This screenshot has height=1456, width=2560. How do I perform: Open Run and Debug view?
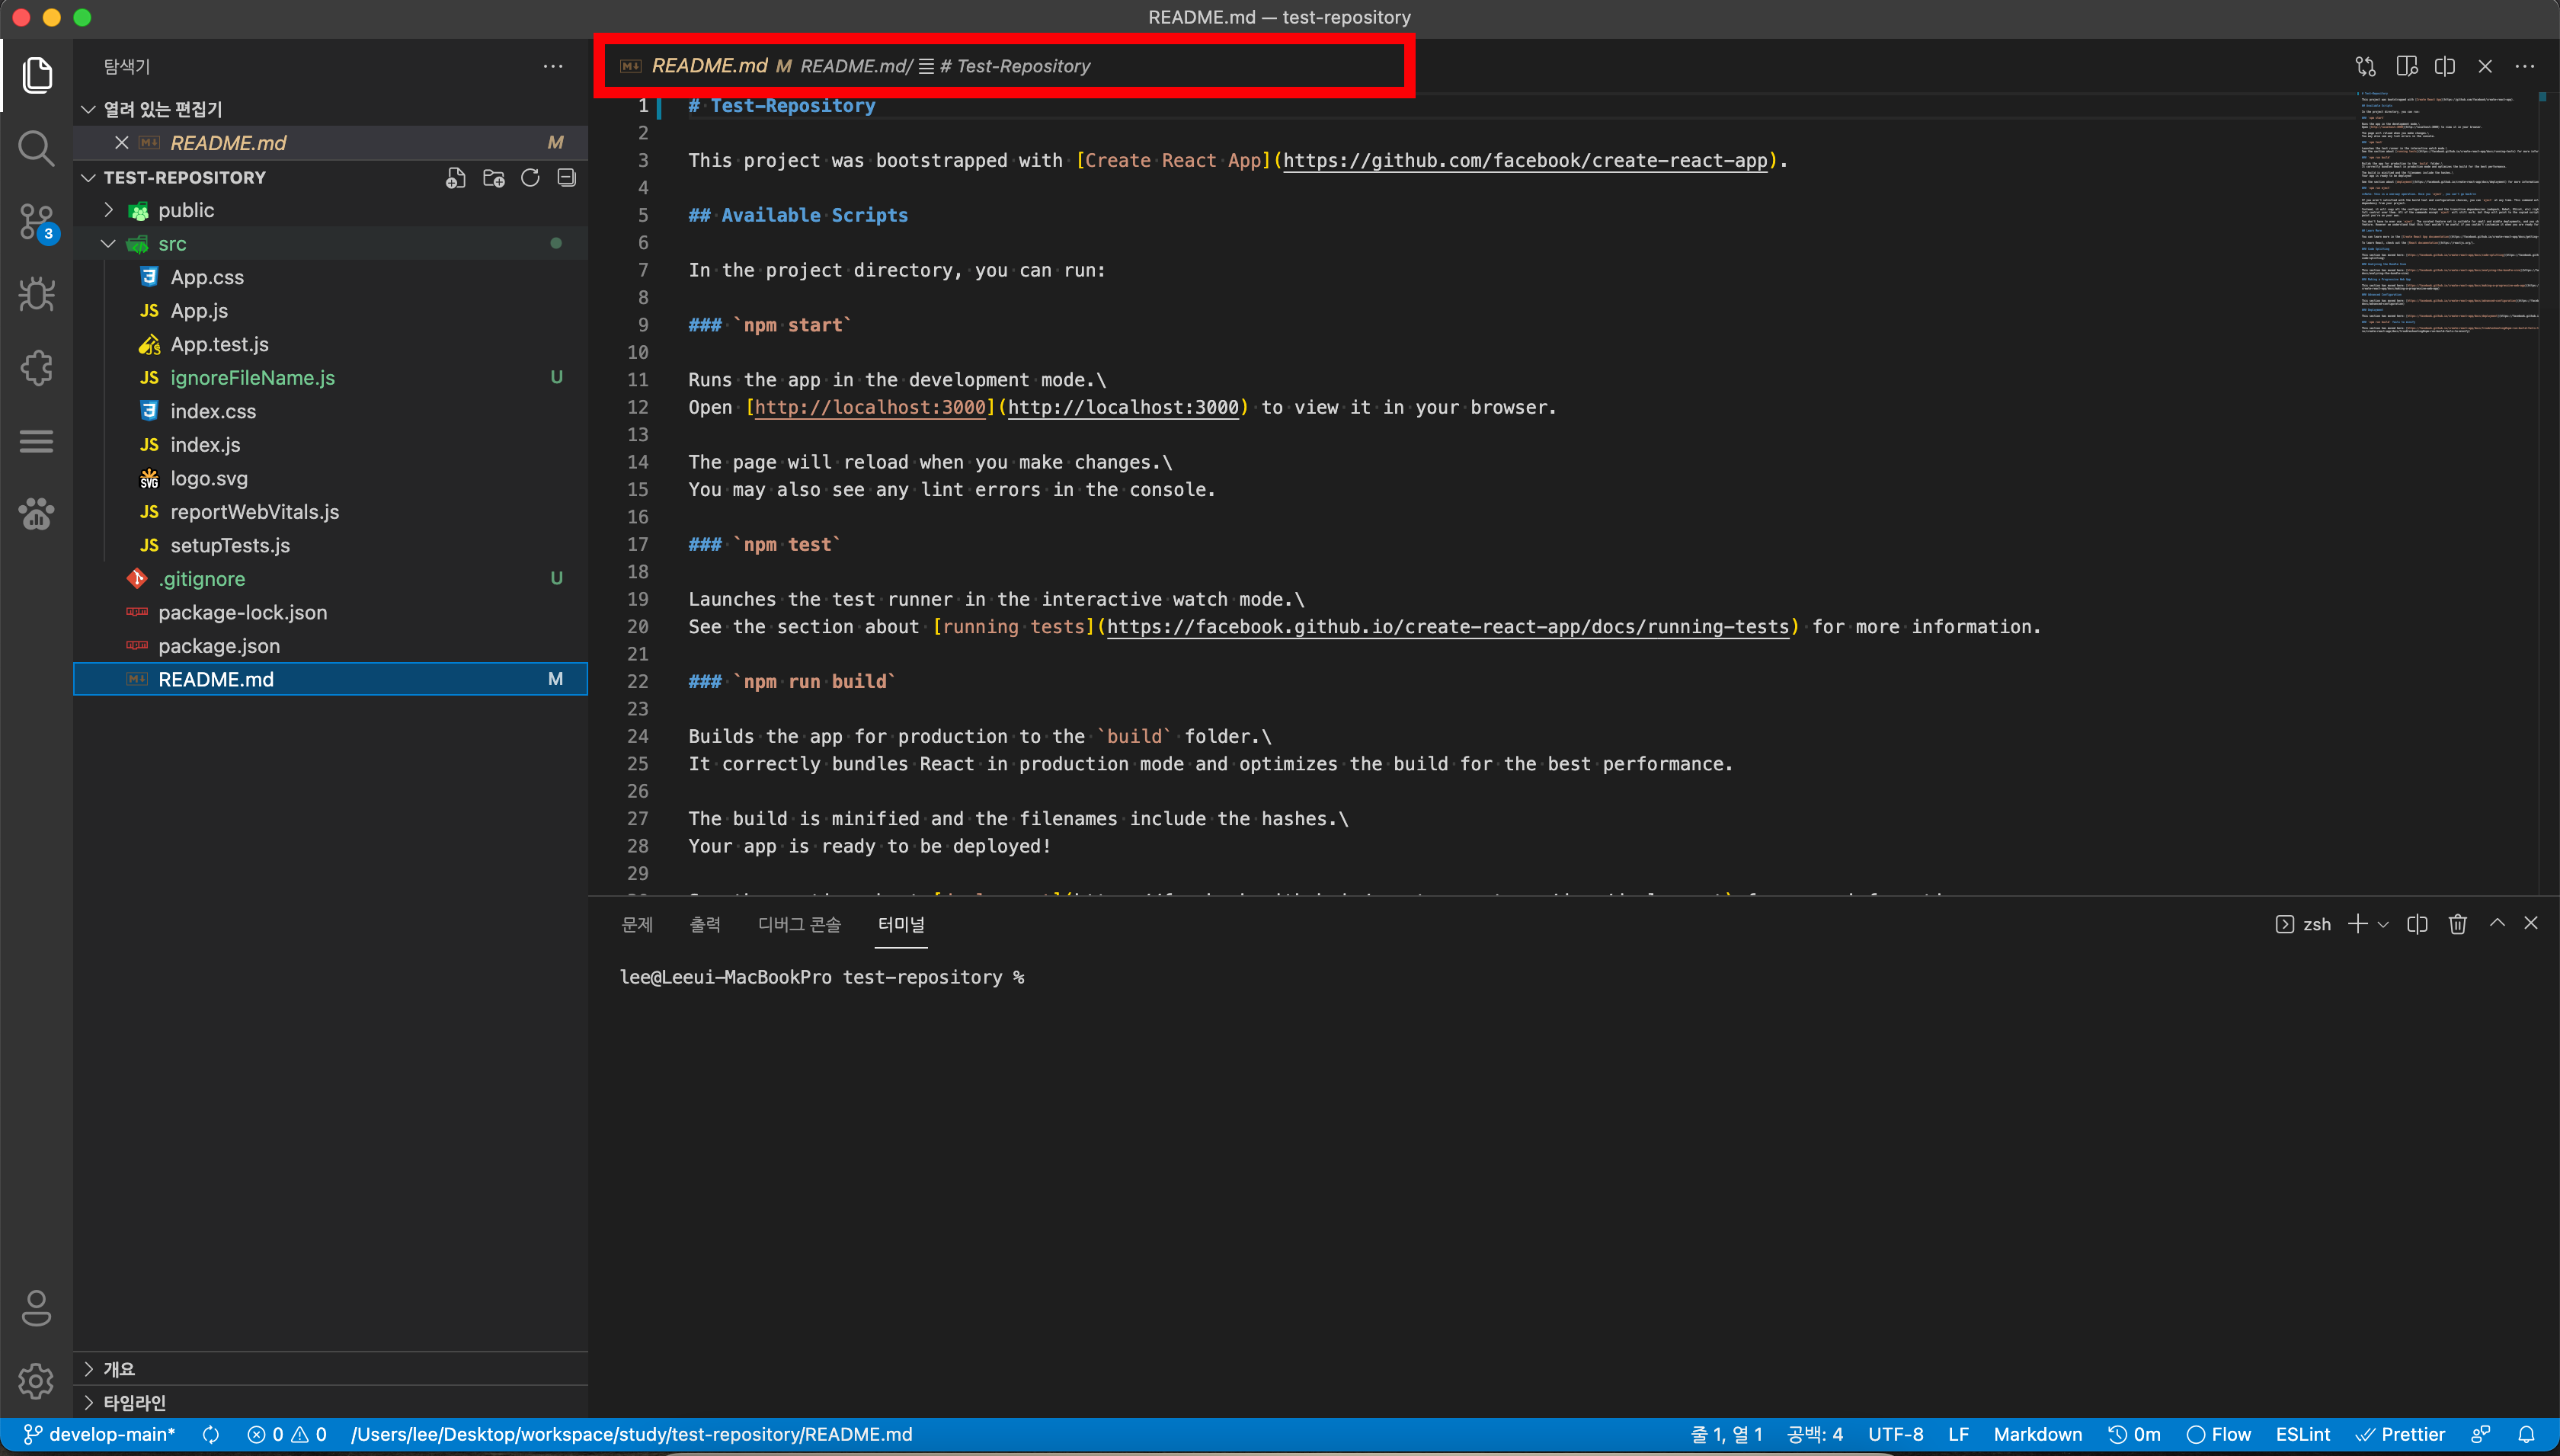point(36,294)
